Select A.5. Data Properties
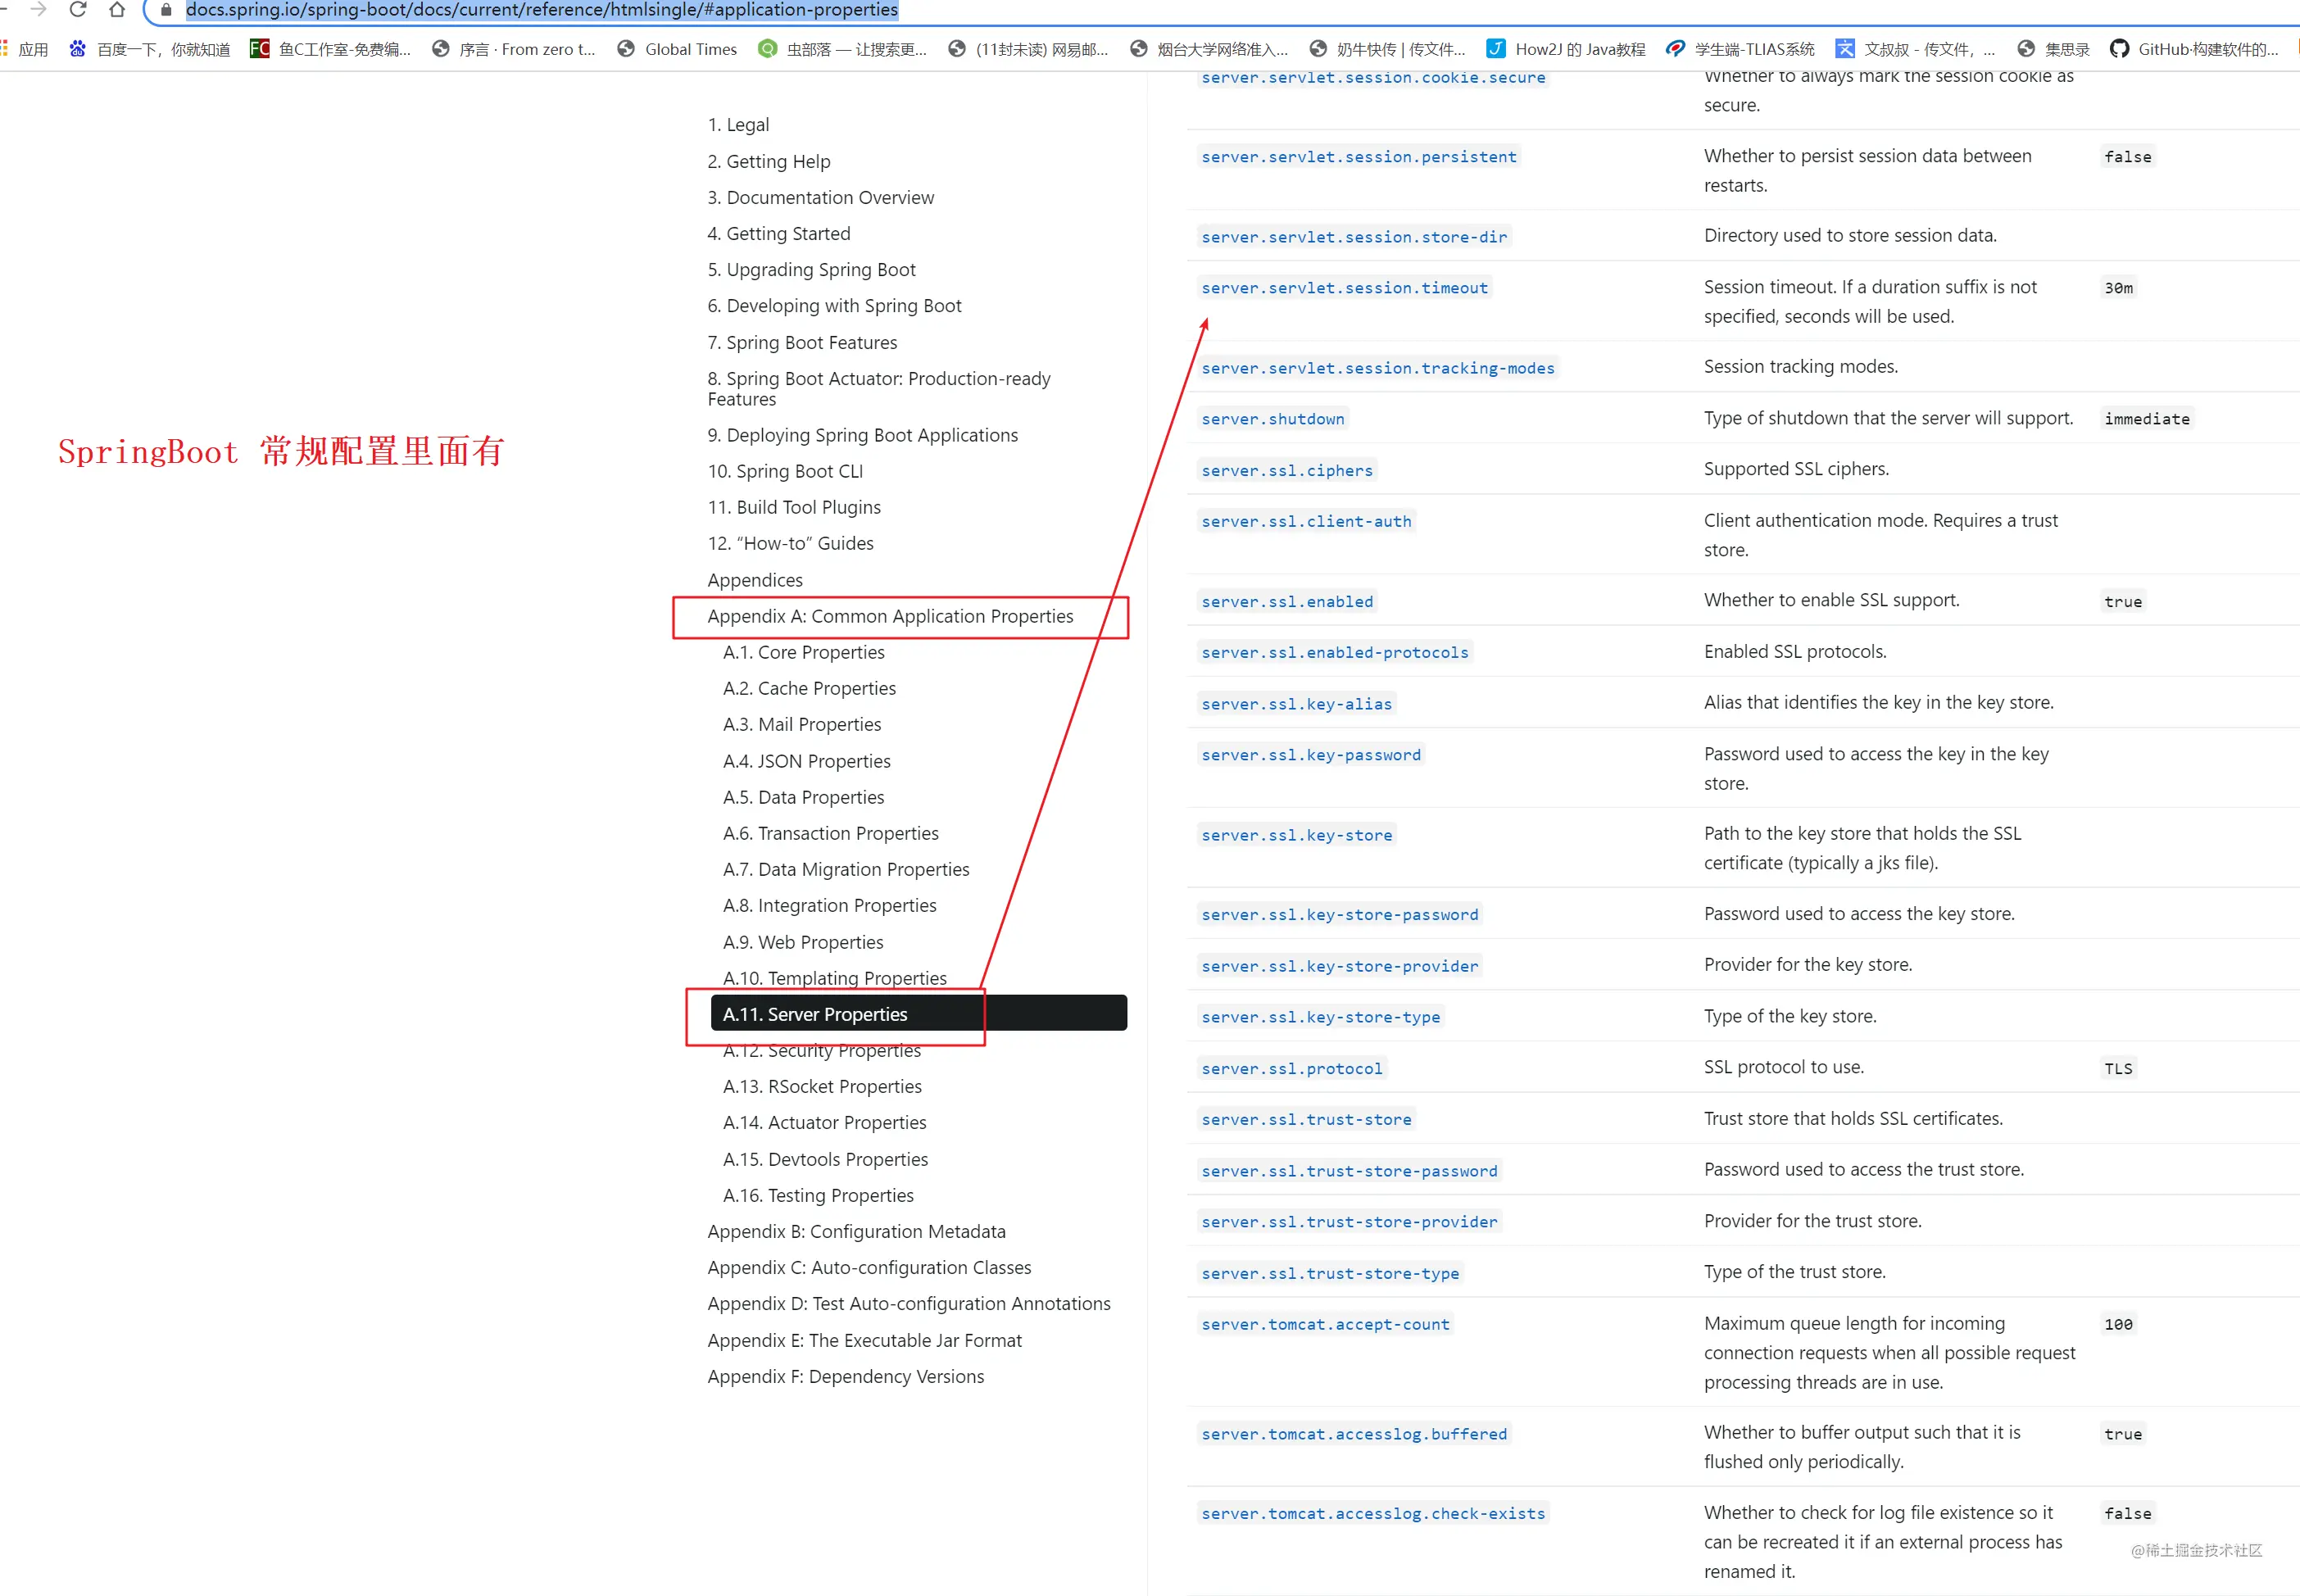Viewport: 2300px width, 1596px height. point(804,797)
